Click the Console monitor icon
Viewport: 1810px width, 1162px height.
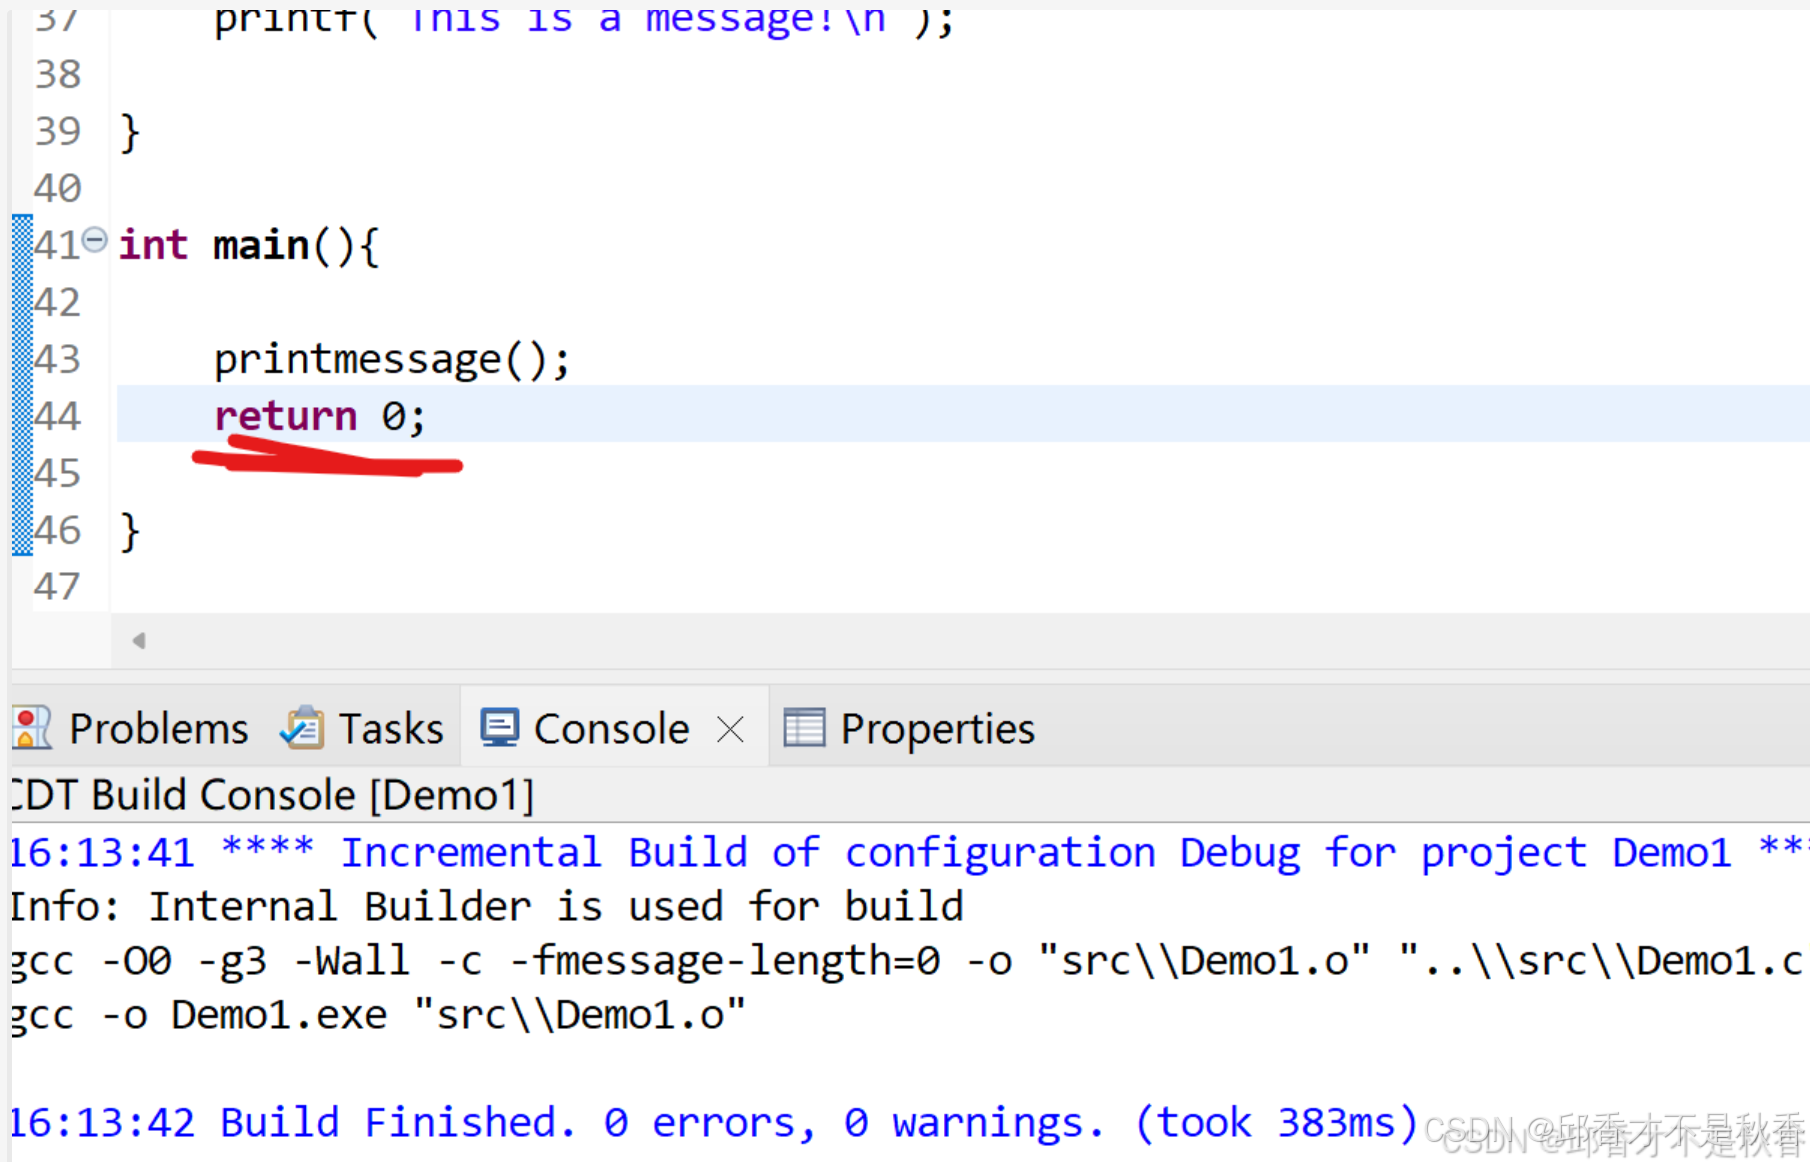pos(500,728)
